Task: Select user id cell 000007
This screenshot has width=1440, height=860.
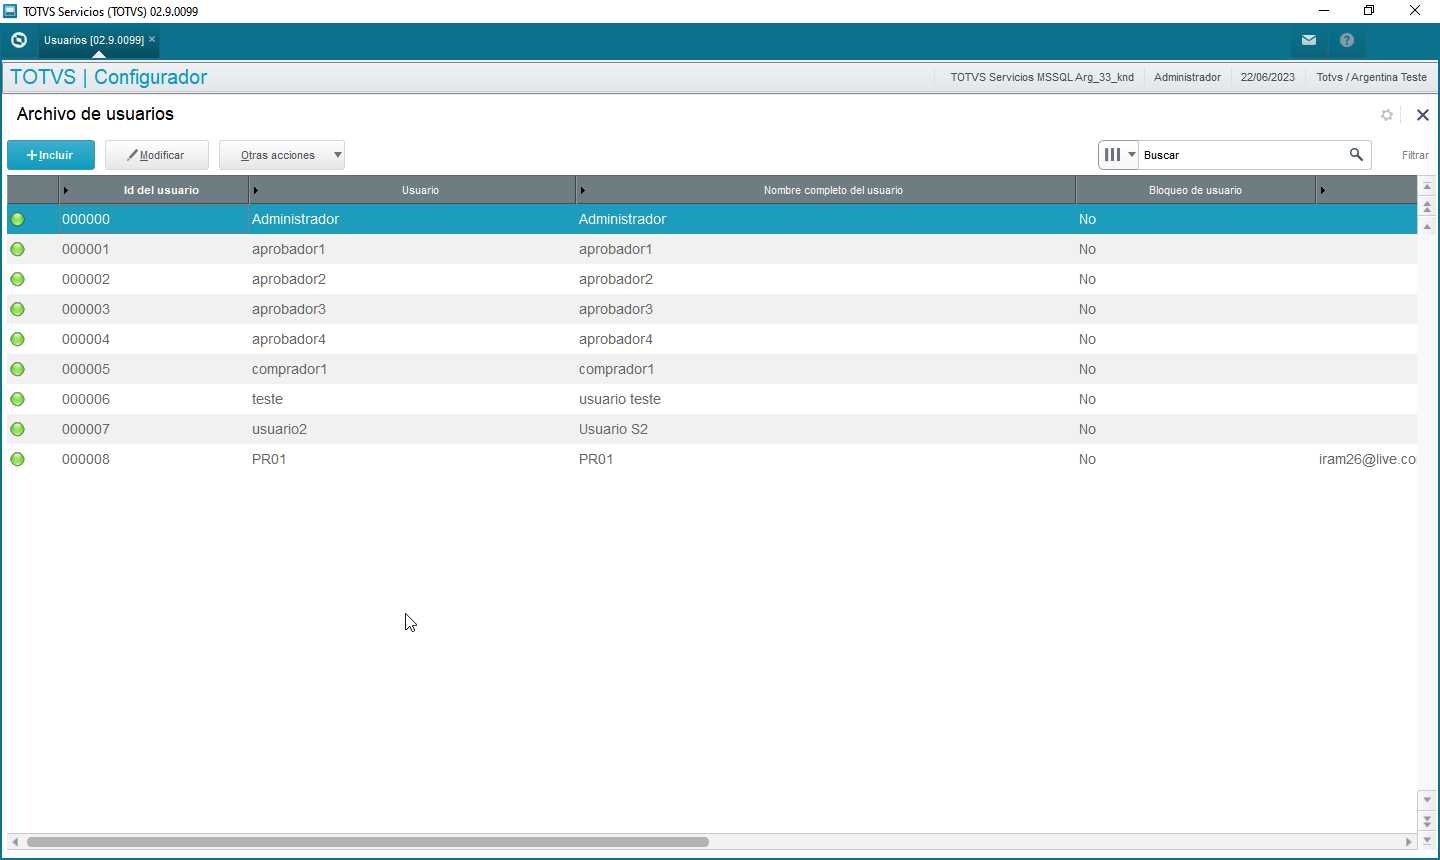Action: point(154,429)
